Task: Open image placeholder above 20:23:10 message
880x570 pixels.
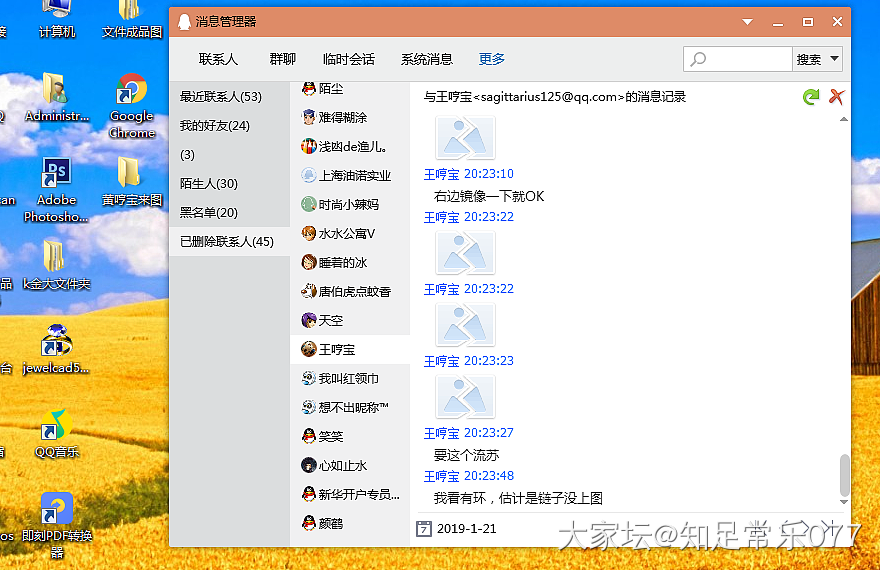Action: 465,137
